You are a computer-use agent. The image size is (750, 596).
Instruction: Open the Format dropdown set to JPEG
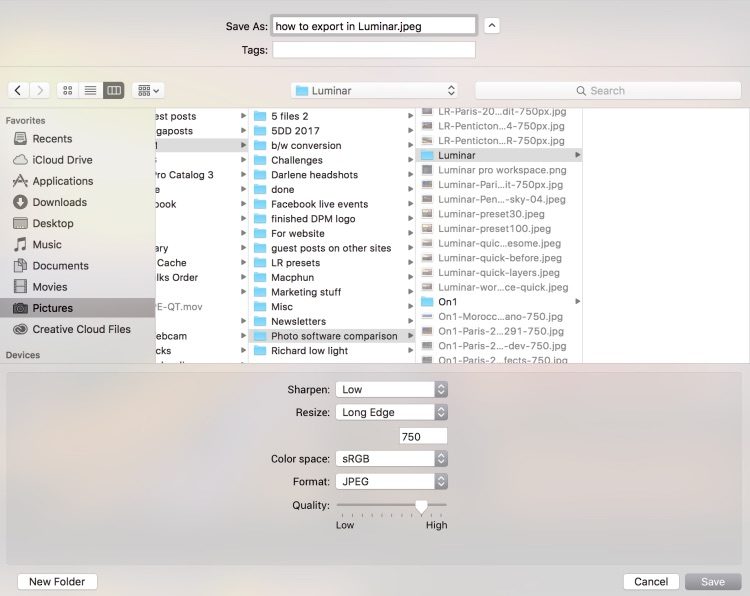[392, 481]
